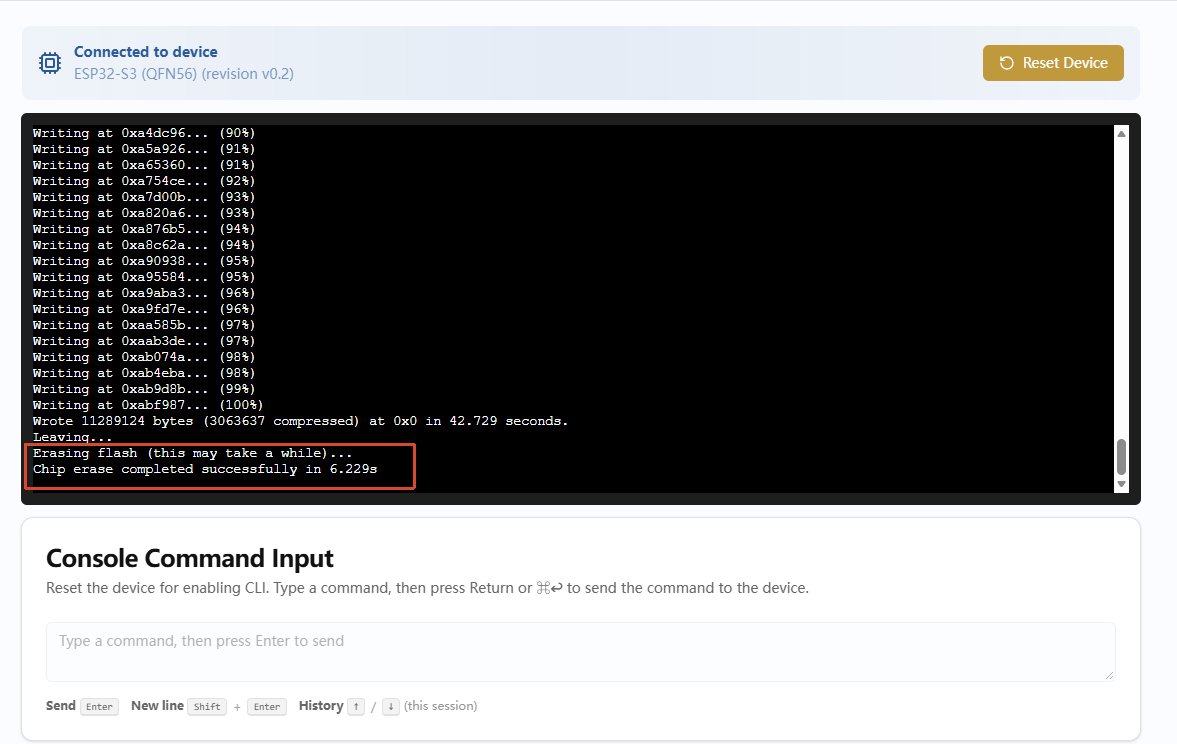The width and height of the screenshot is (1177, 744).
Task: Click the "Console Command Input" heading
Action: tap(190, 559)
